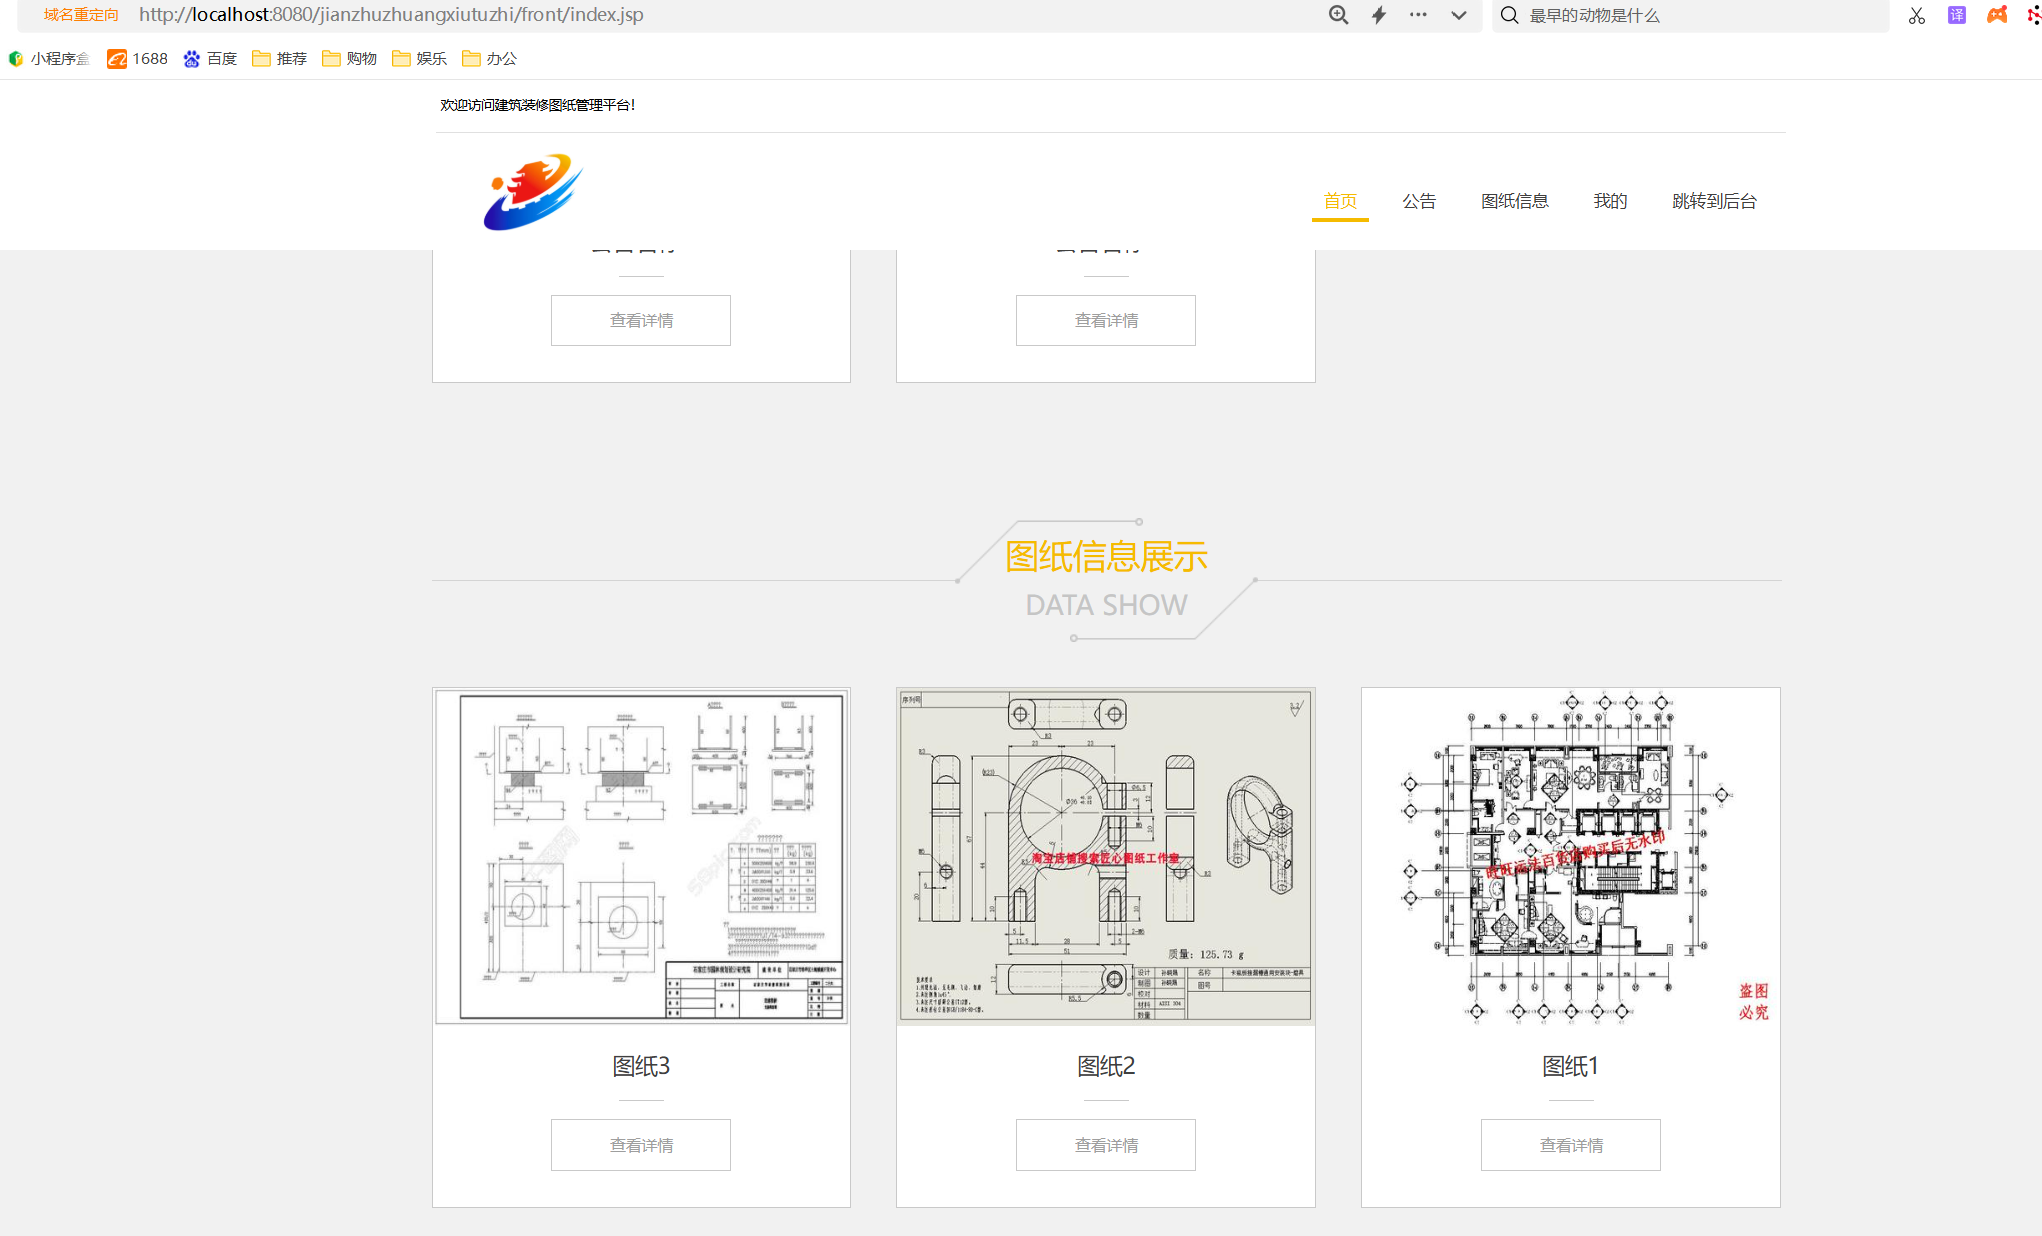Open the 1688 bookmark
2042x1236 pixels.
click(x=138, y=59)
